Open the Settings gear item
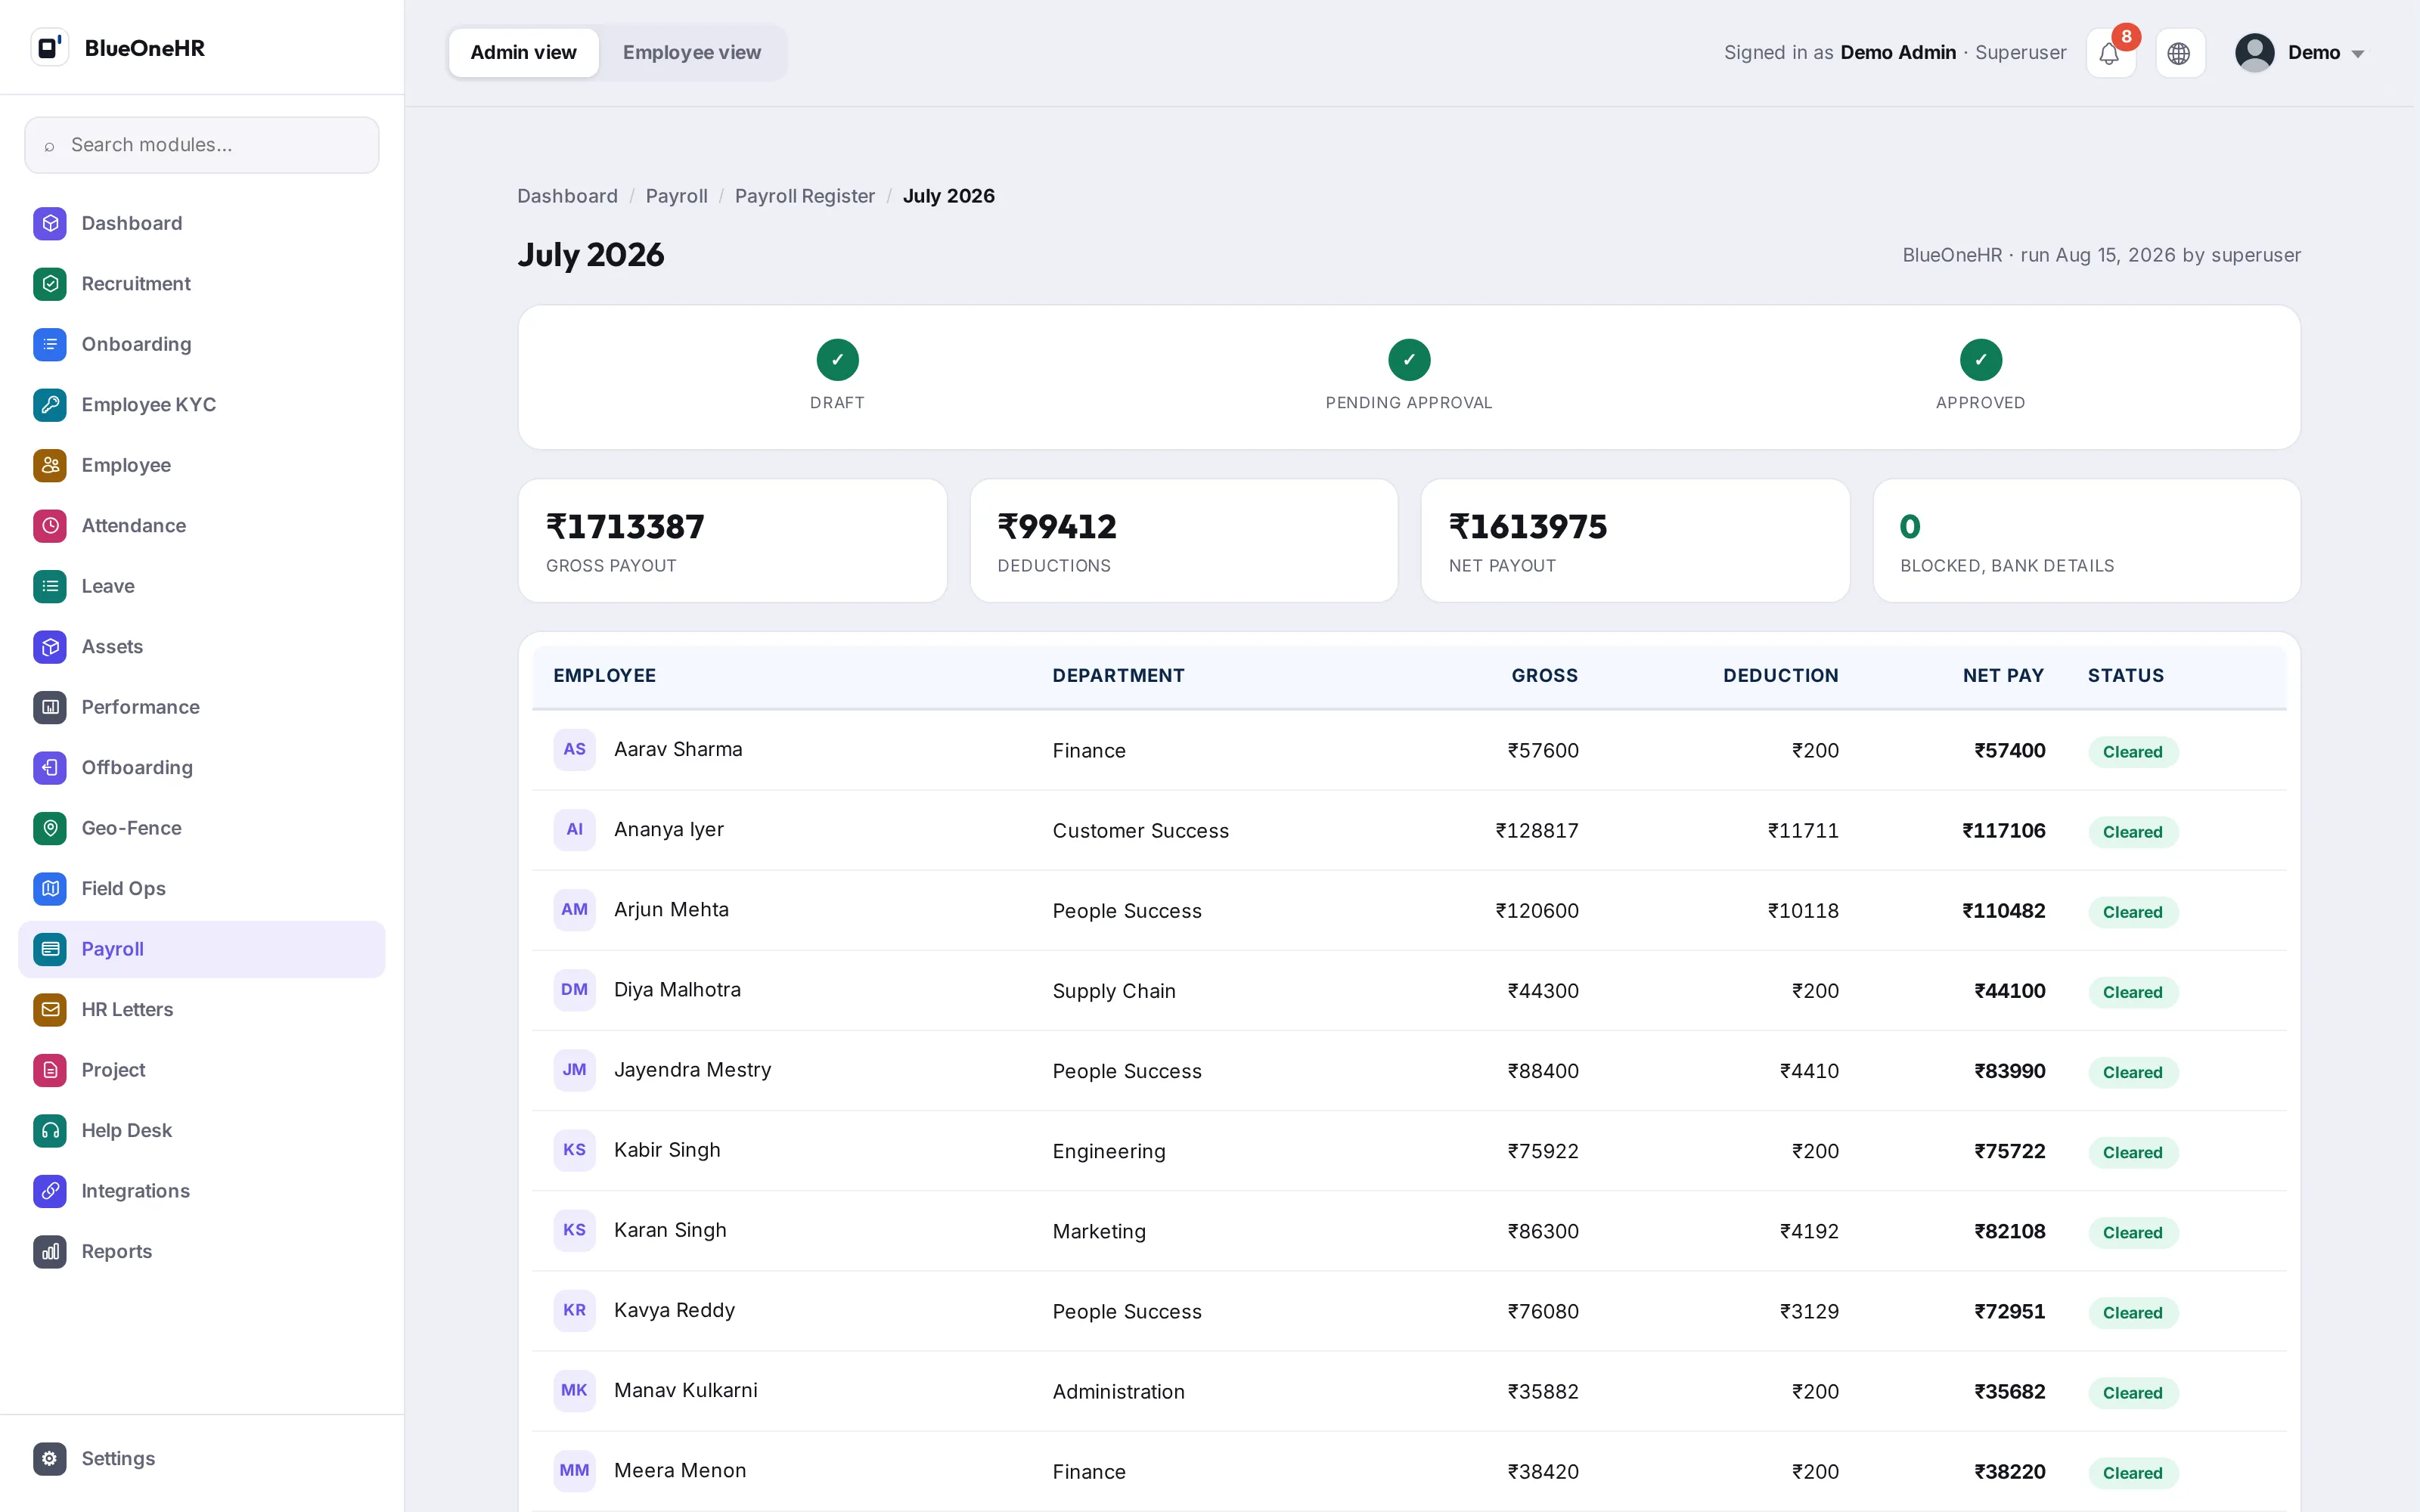 (201, 1458)
